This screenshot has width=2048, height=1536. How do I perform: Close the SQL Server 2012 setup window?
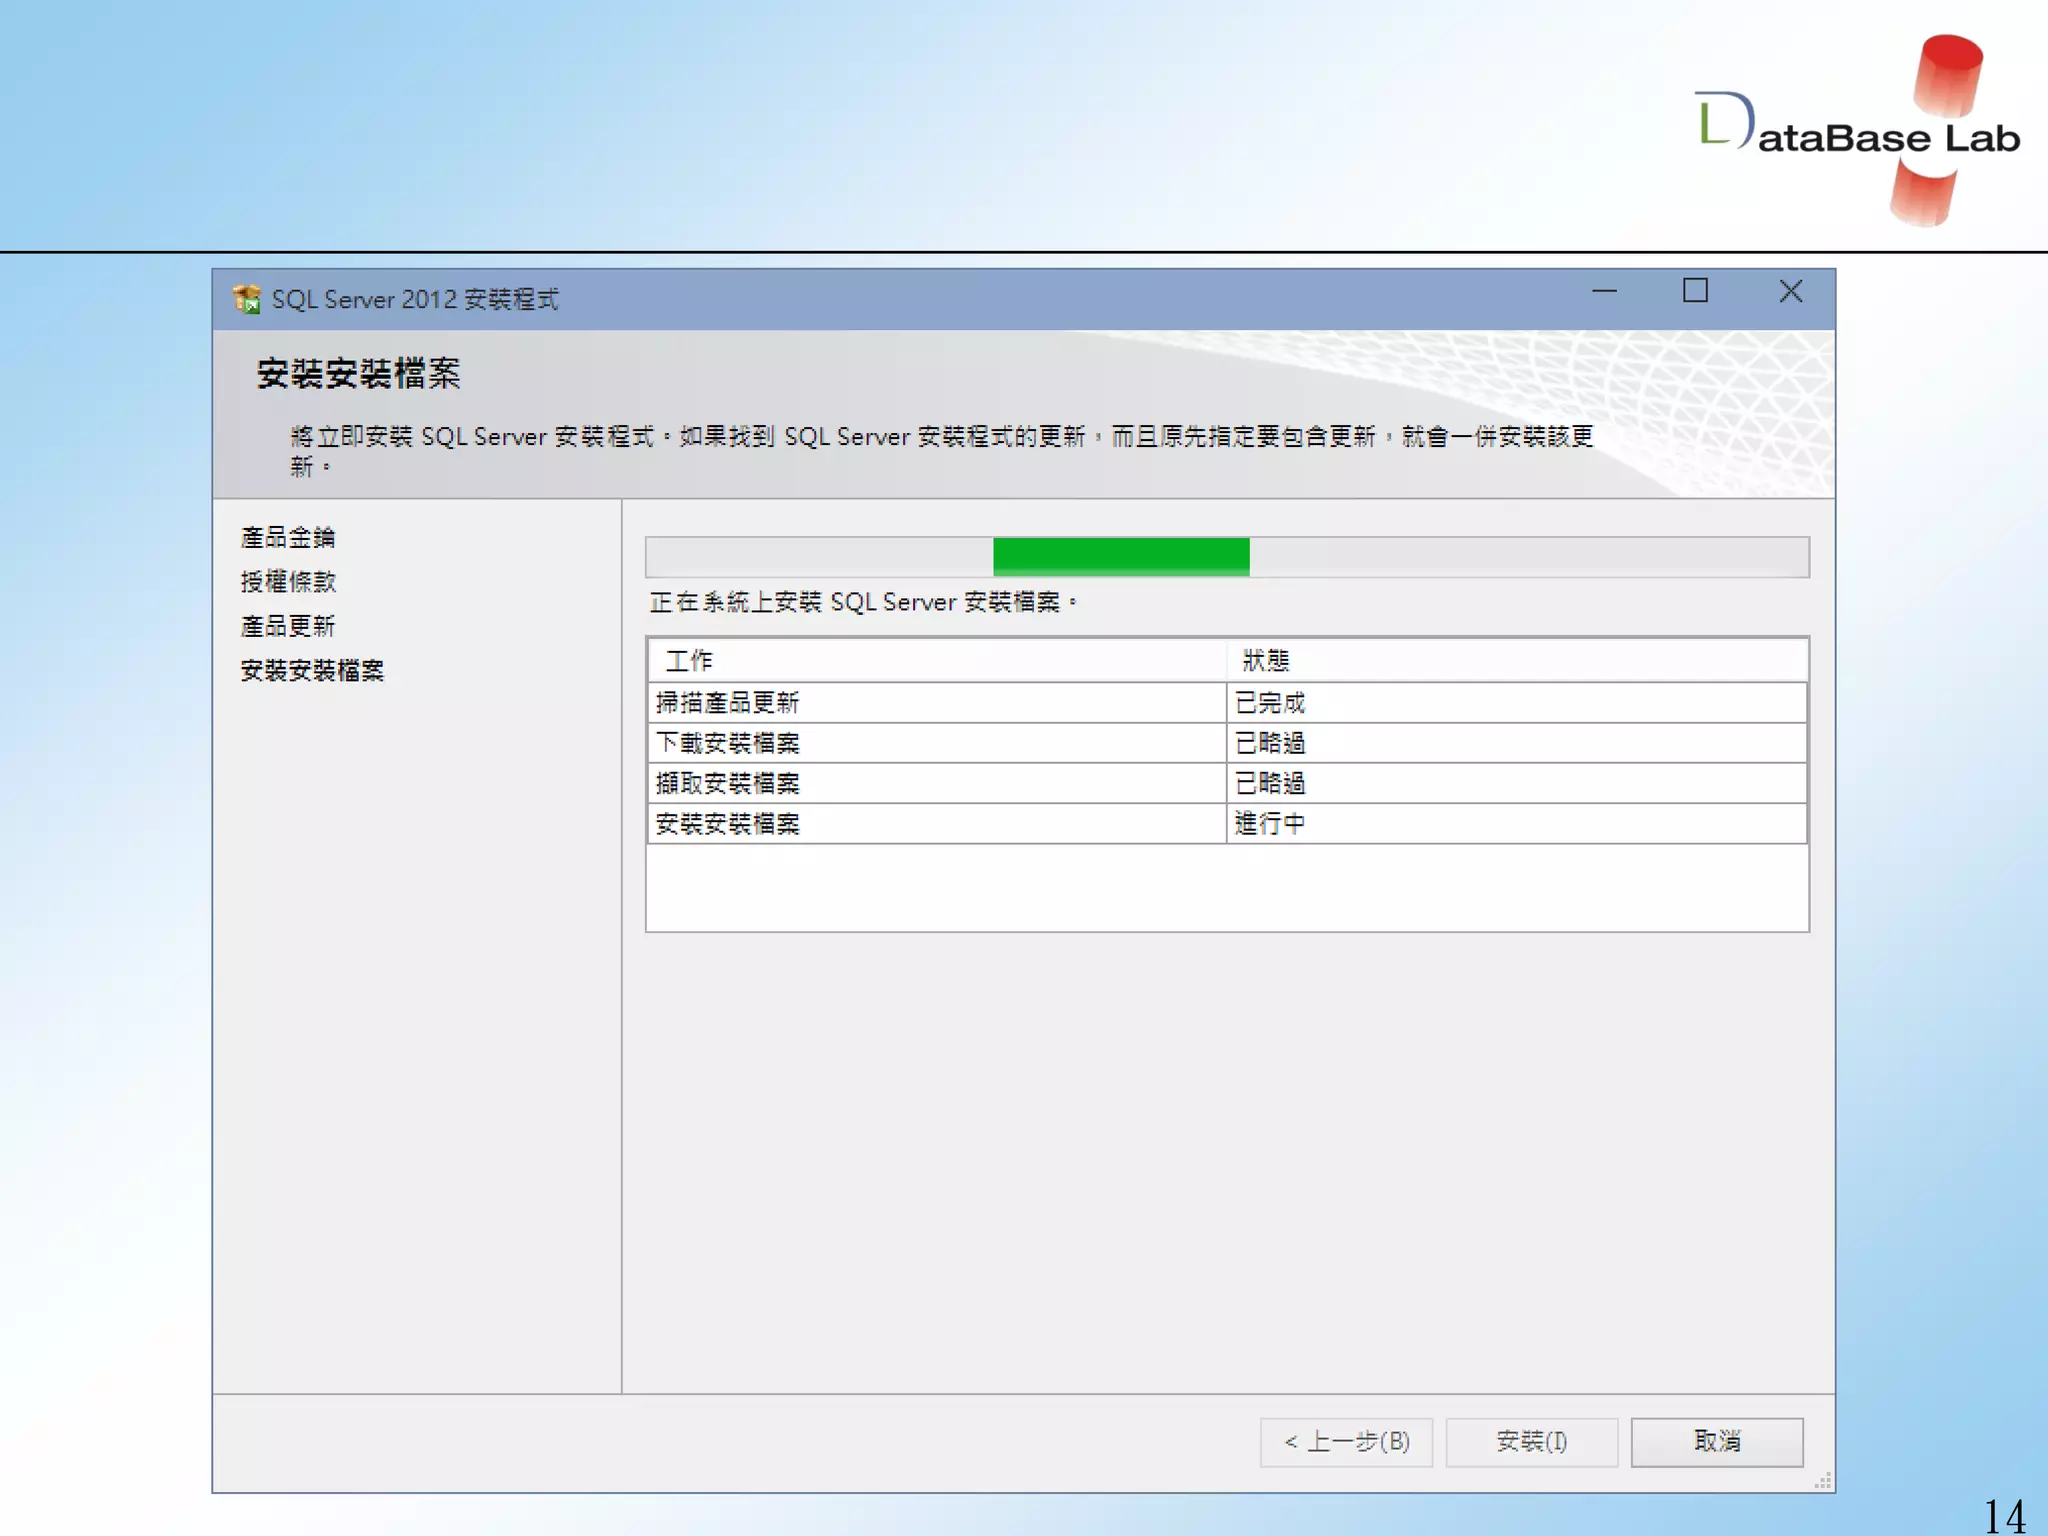pos(1791,291)
